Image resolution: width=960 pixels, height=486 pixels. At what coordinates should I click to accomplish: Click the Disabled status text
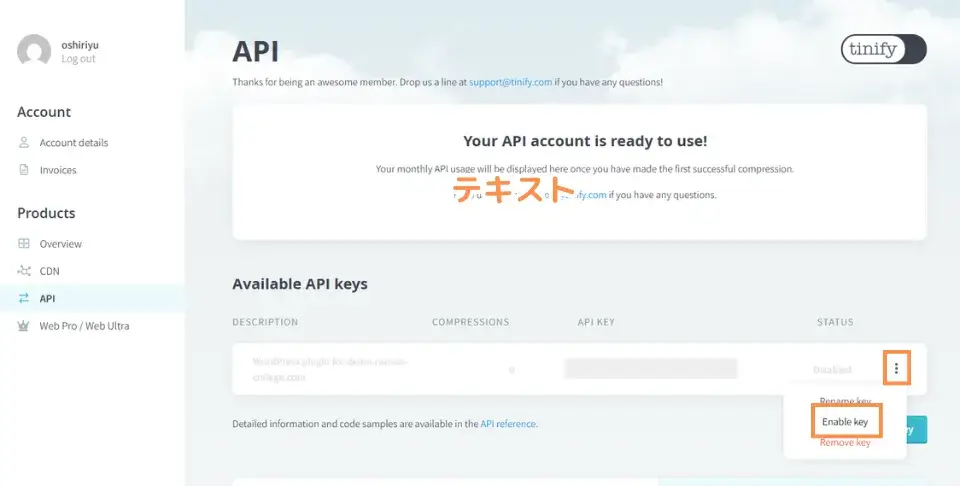(x=833, y=370)
